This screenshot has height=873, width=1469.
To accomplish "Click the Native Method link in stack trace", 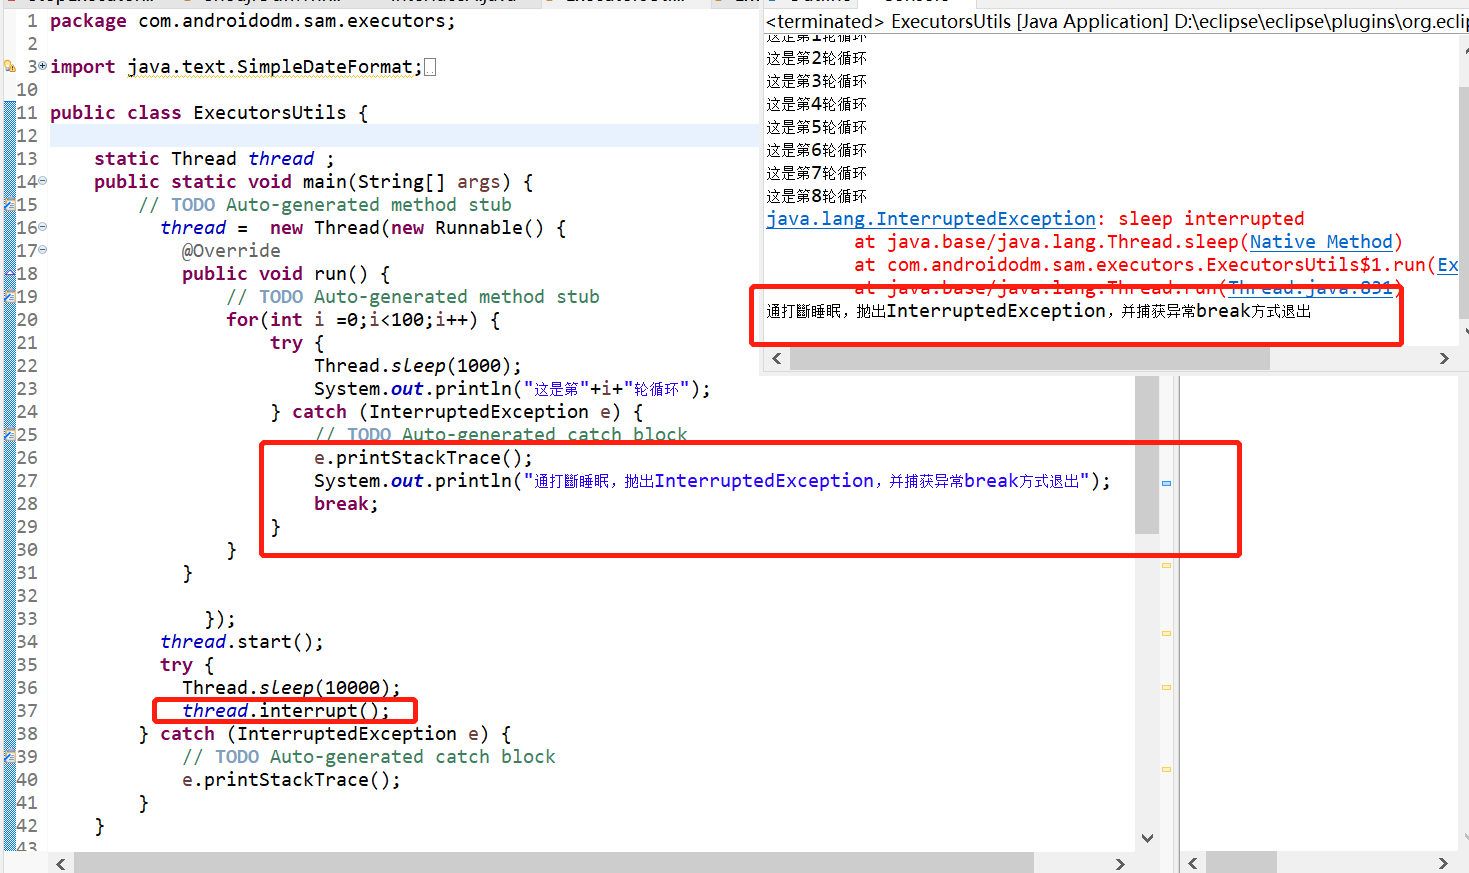I will pos(1321,242).
